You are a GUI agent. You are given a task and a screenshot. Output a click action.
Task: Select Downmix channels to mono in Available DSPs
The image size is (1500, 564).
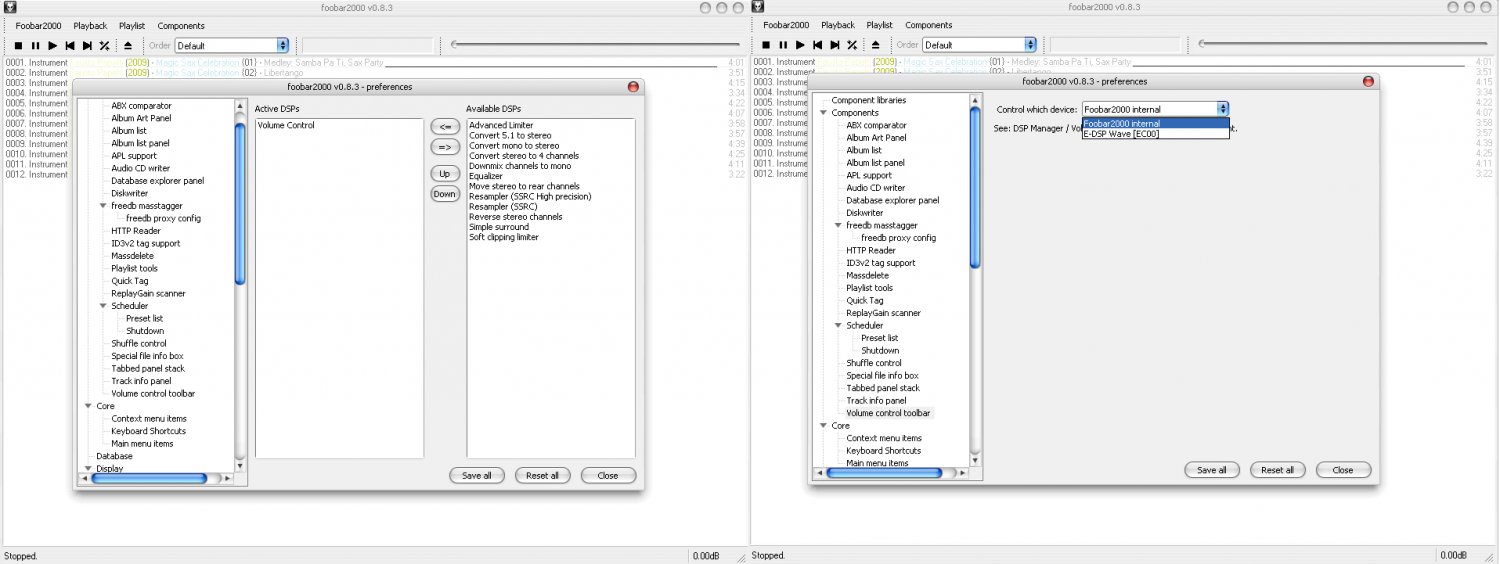click(x=520, y=166)
